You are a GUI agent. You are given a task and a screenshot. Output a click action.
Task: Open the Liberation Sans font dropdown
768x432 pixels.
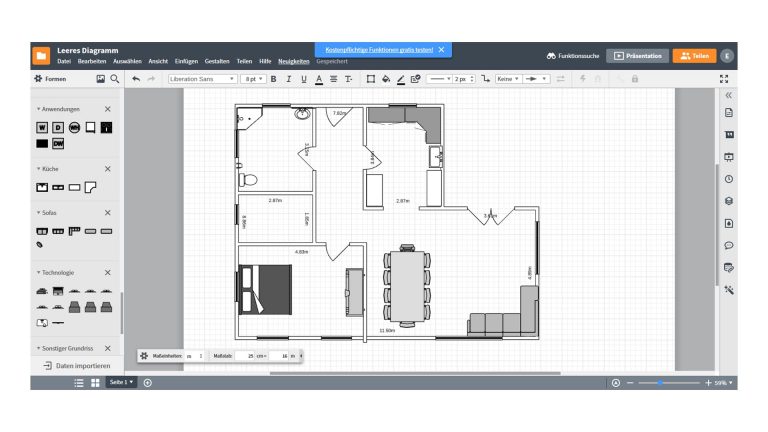point(202,78)
